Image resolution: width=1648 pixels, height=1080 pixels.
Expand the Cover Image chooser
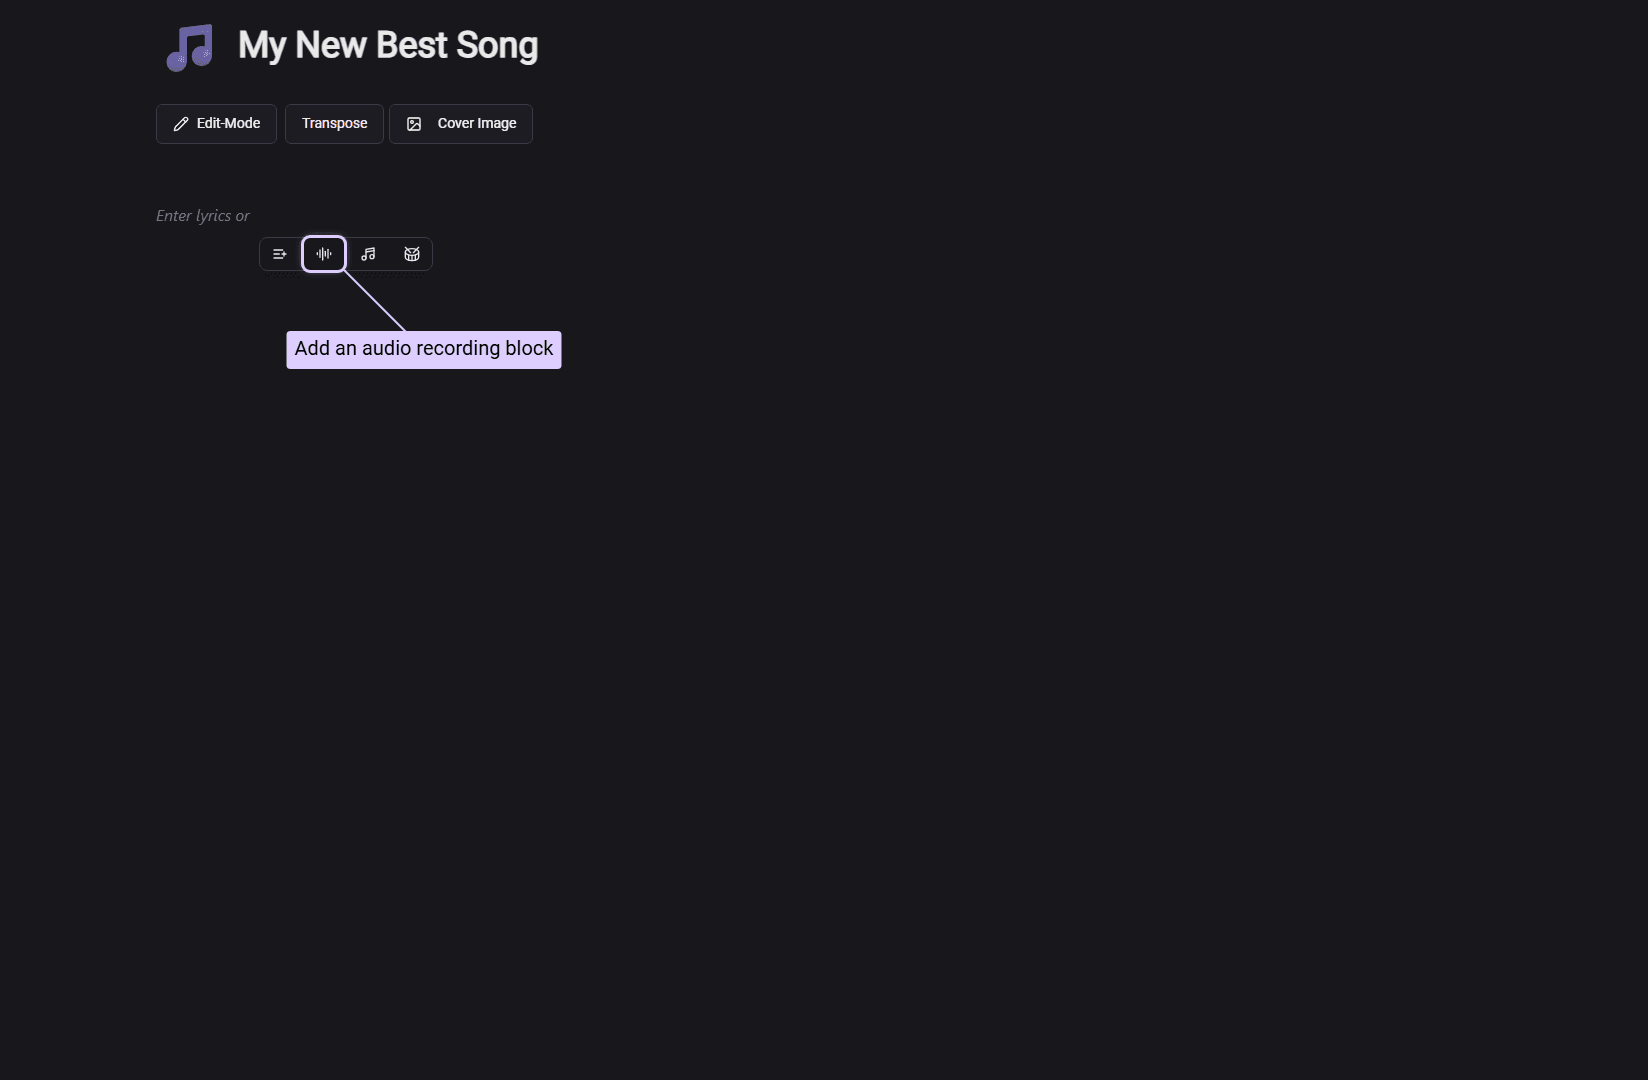pyautogui.click(x=461, y=124)
